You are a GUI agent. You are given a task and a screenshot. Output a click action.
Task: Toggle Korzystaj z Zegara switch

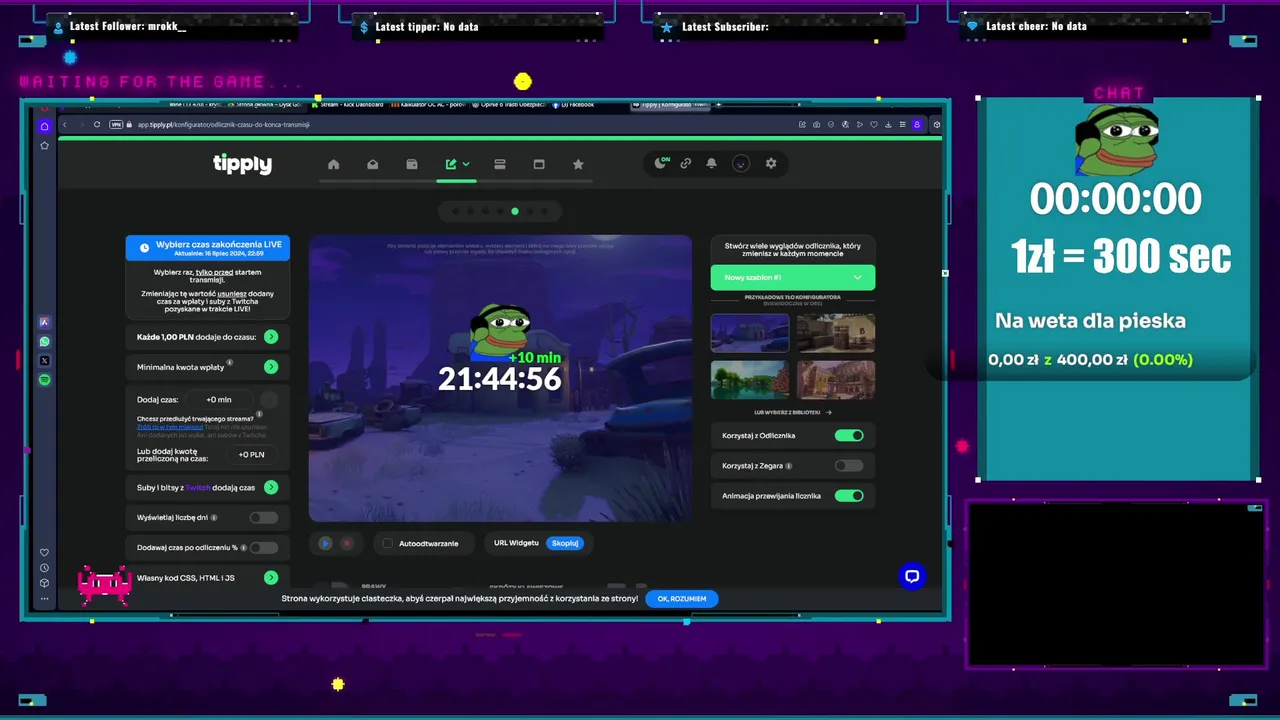849,465
